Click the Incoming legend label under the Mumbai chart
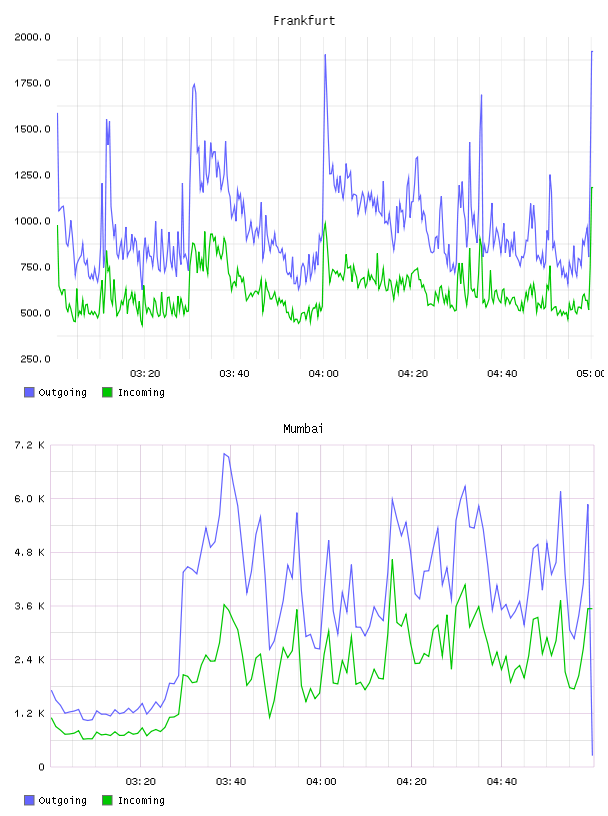Viewport: 608px width, 816px height. point(141,801)
